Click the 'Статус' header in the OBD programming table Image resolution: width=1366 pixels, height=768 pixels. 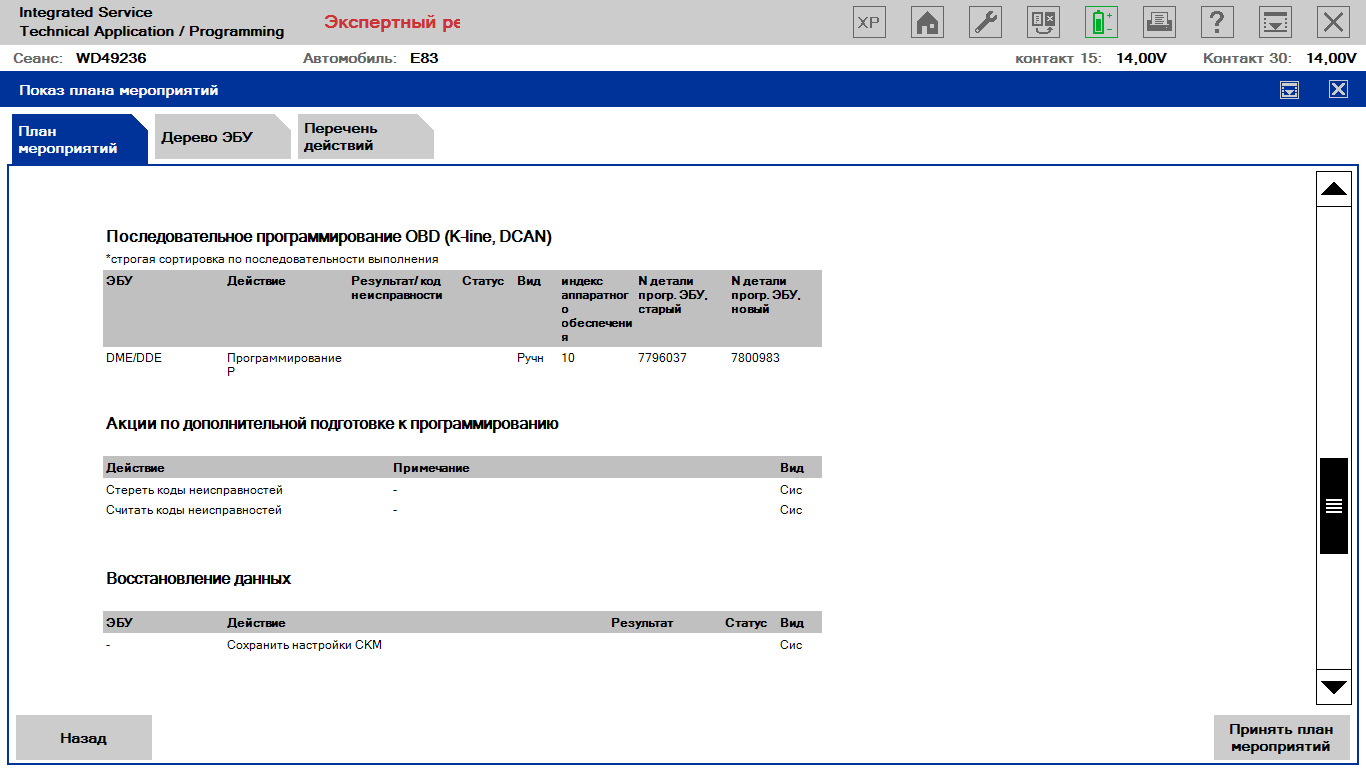(483, 281)
